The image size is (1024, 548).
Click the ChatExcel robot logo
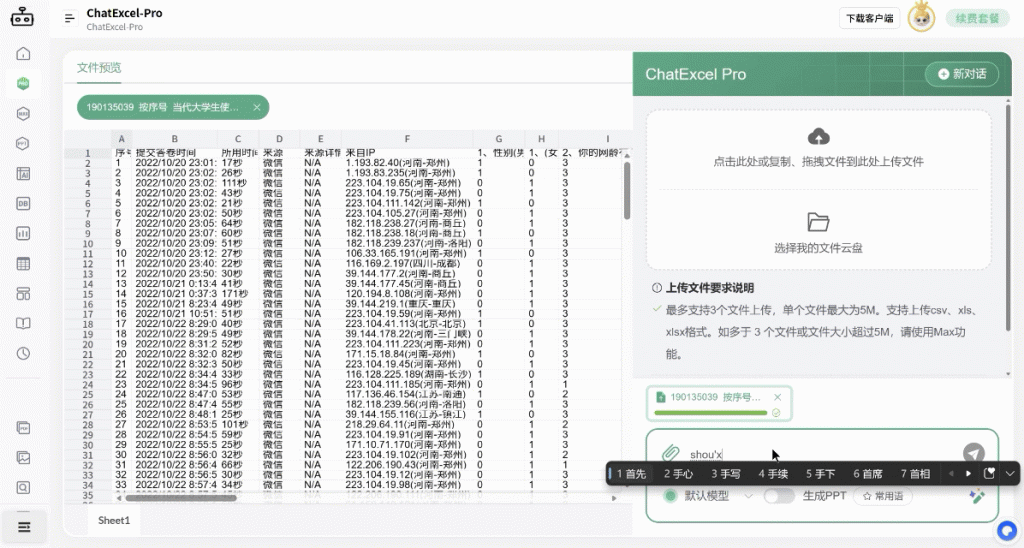pos(22,17)
